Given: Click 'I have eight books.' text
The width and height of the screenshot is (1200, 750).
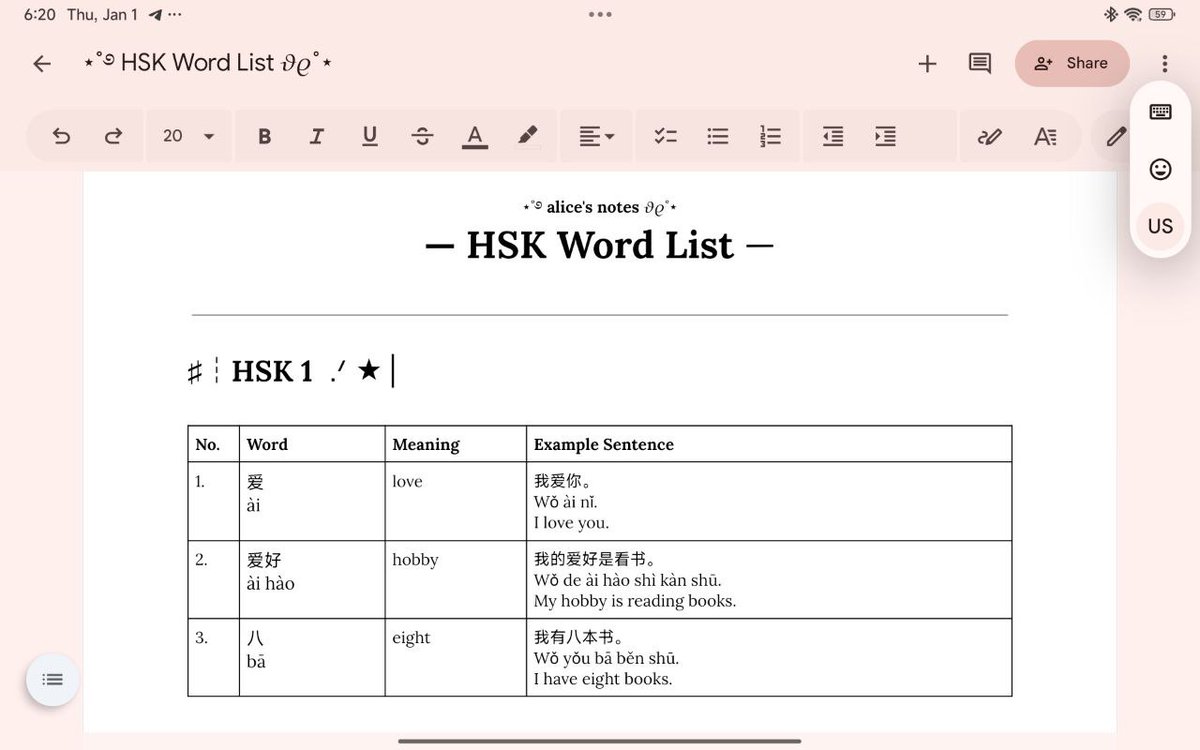Looking at the screenshot, I should tap(603, 679).
